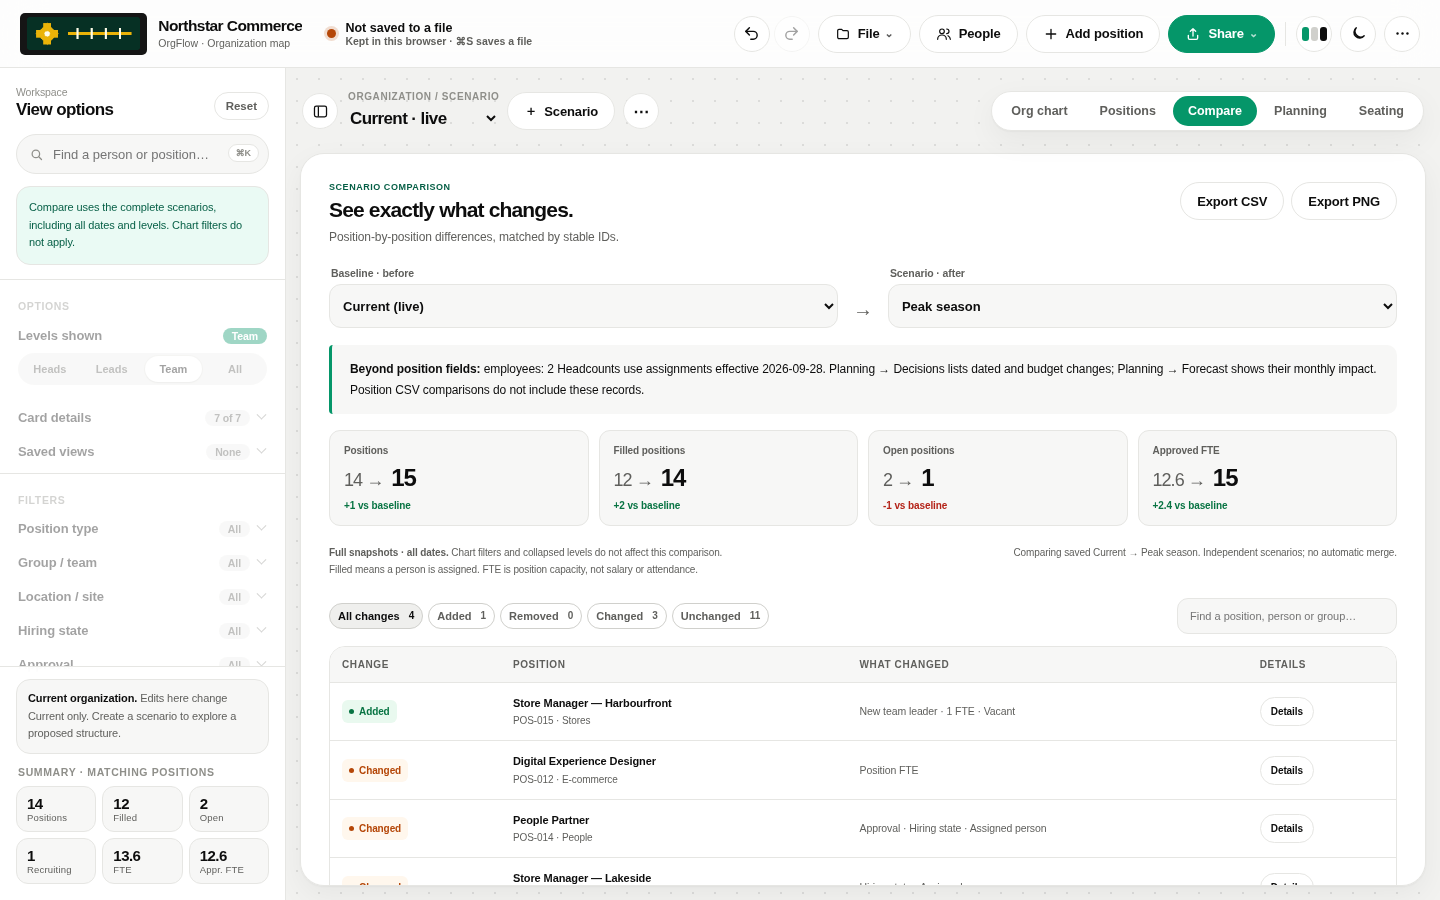The width and height of the screenshot is (1440, 900).
Task: Select the Compare tab
Action: click(1215, 111)
